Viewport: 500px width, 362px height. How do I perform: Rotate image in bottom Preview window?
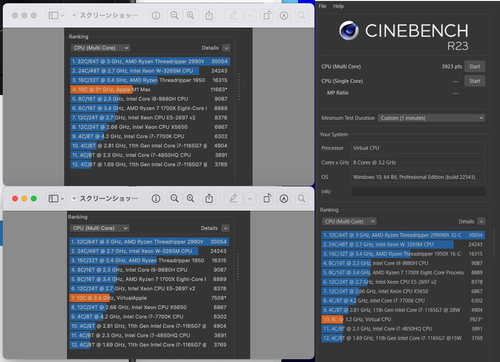point(267,199)
